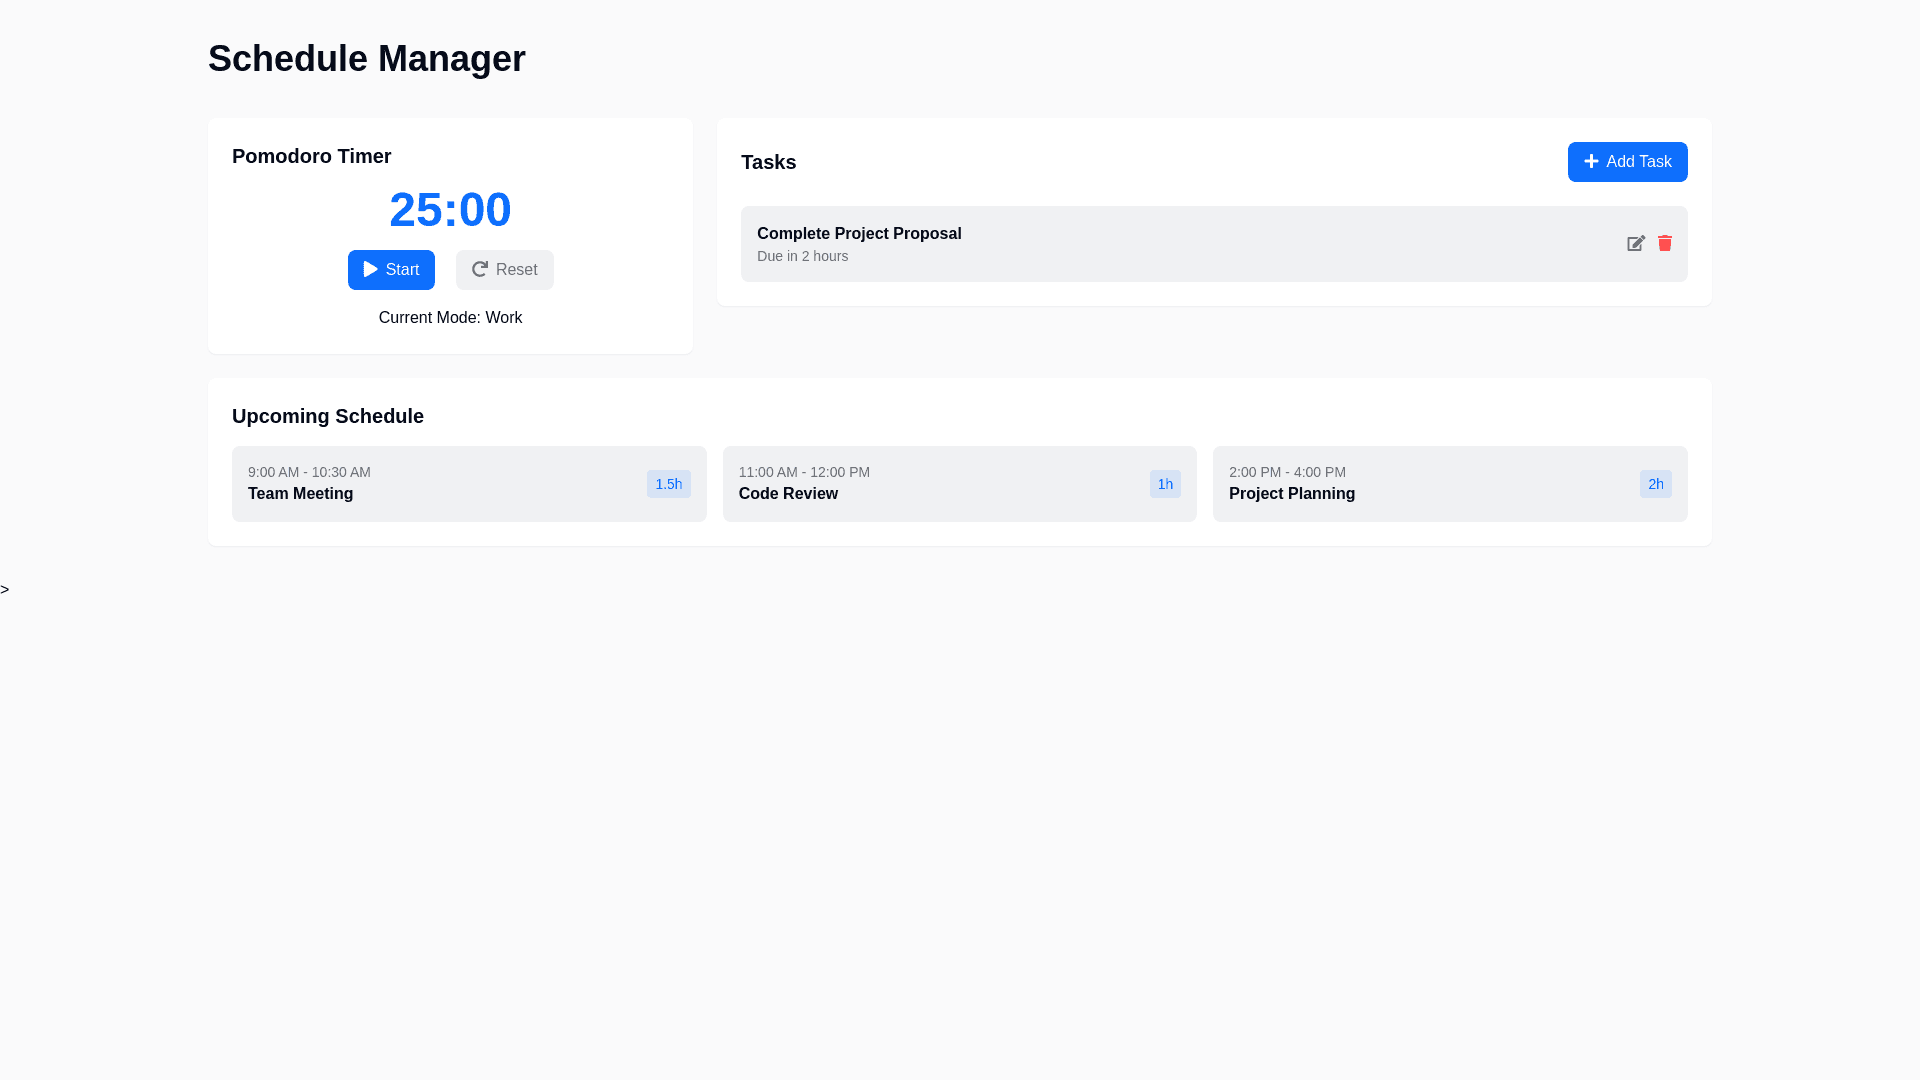Click the Current Mode: Work label
Image resolution: width=1920 pixels, height=1080 pixels.
(450, 318)
